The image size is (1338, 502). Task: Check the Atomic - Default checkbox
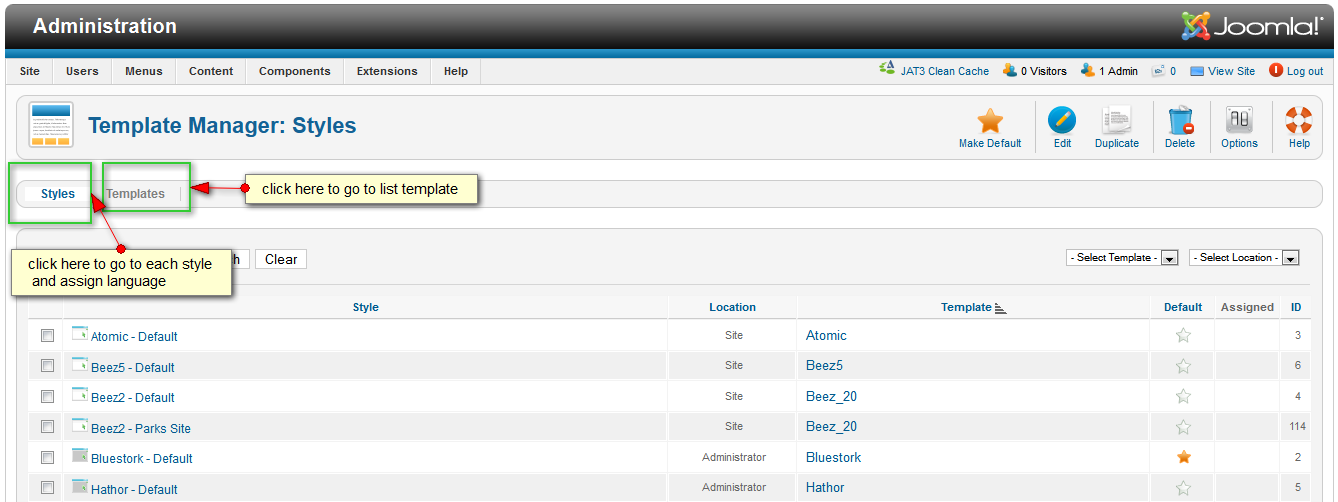(x=47, y=336)
